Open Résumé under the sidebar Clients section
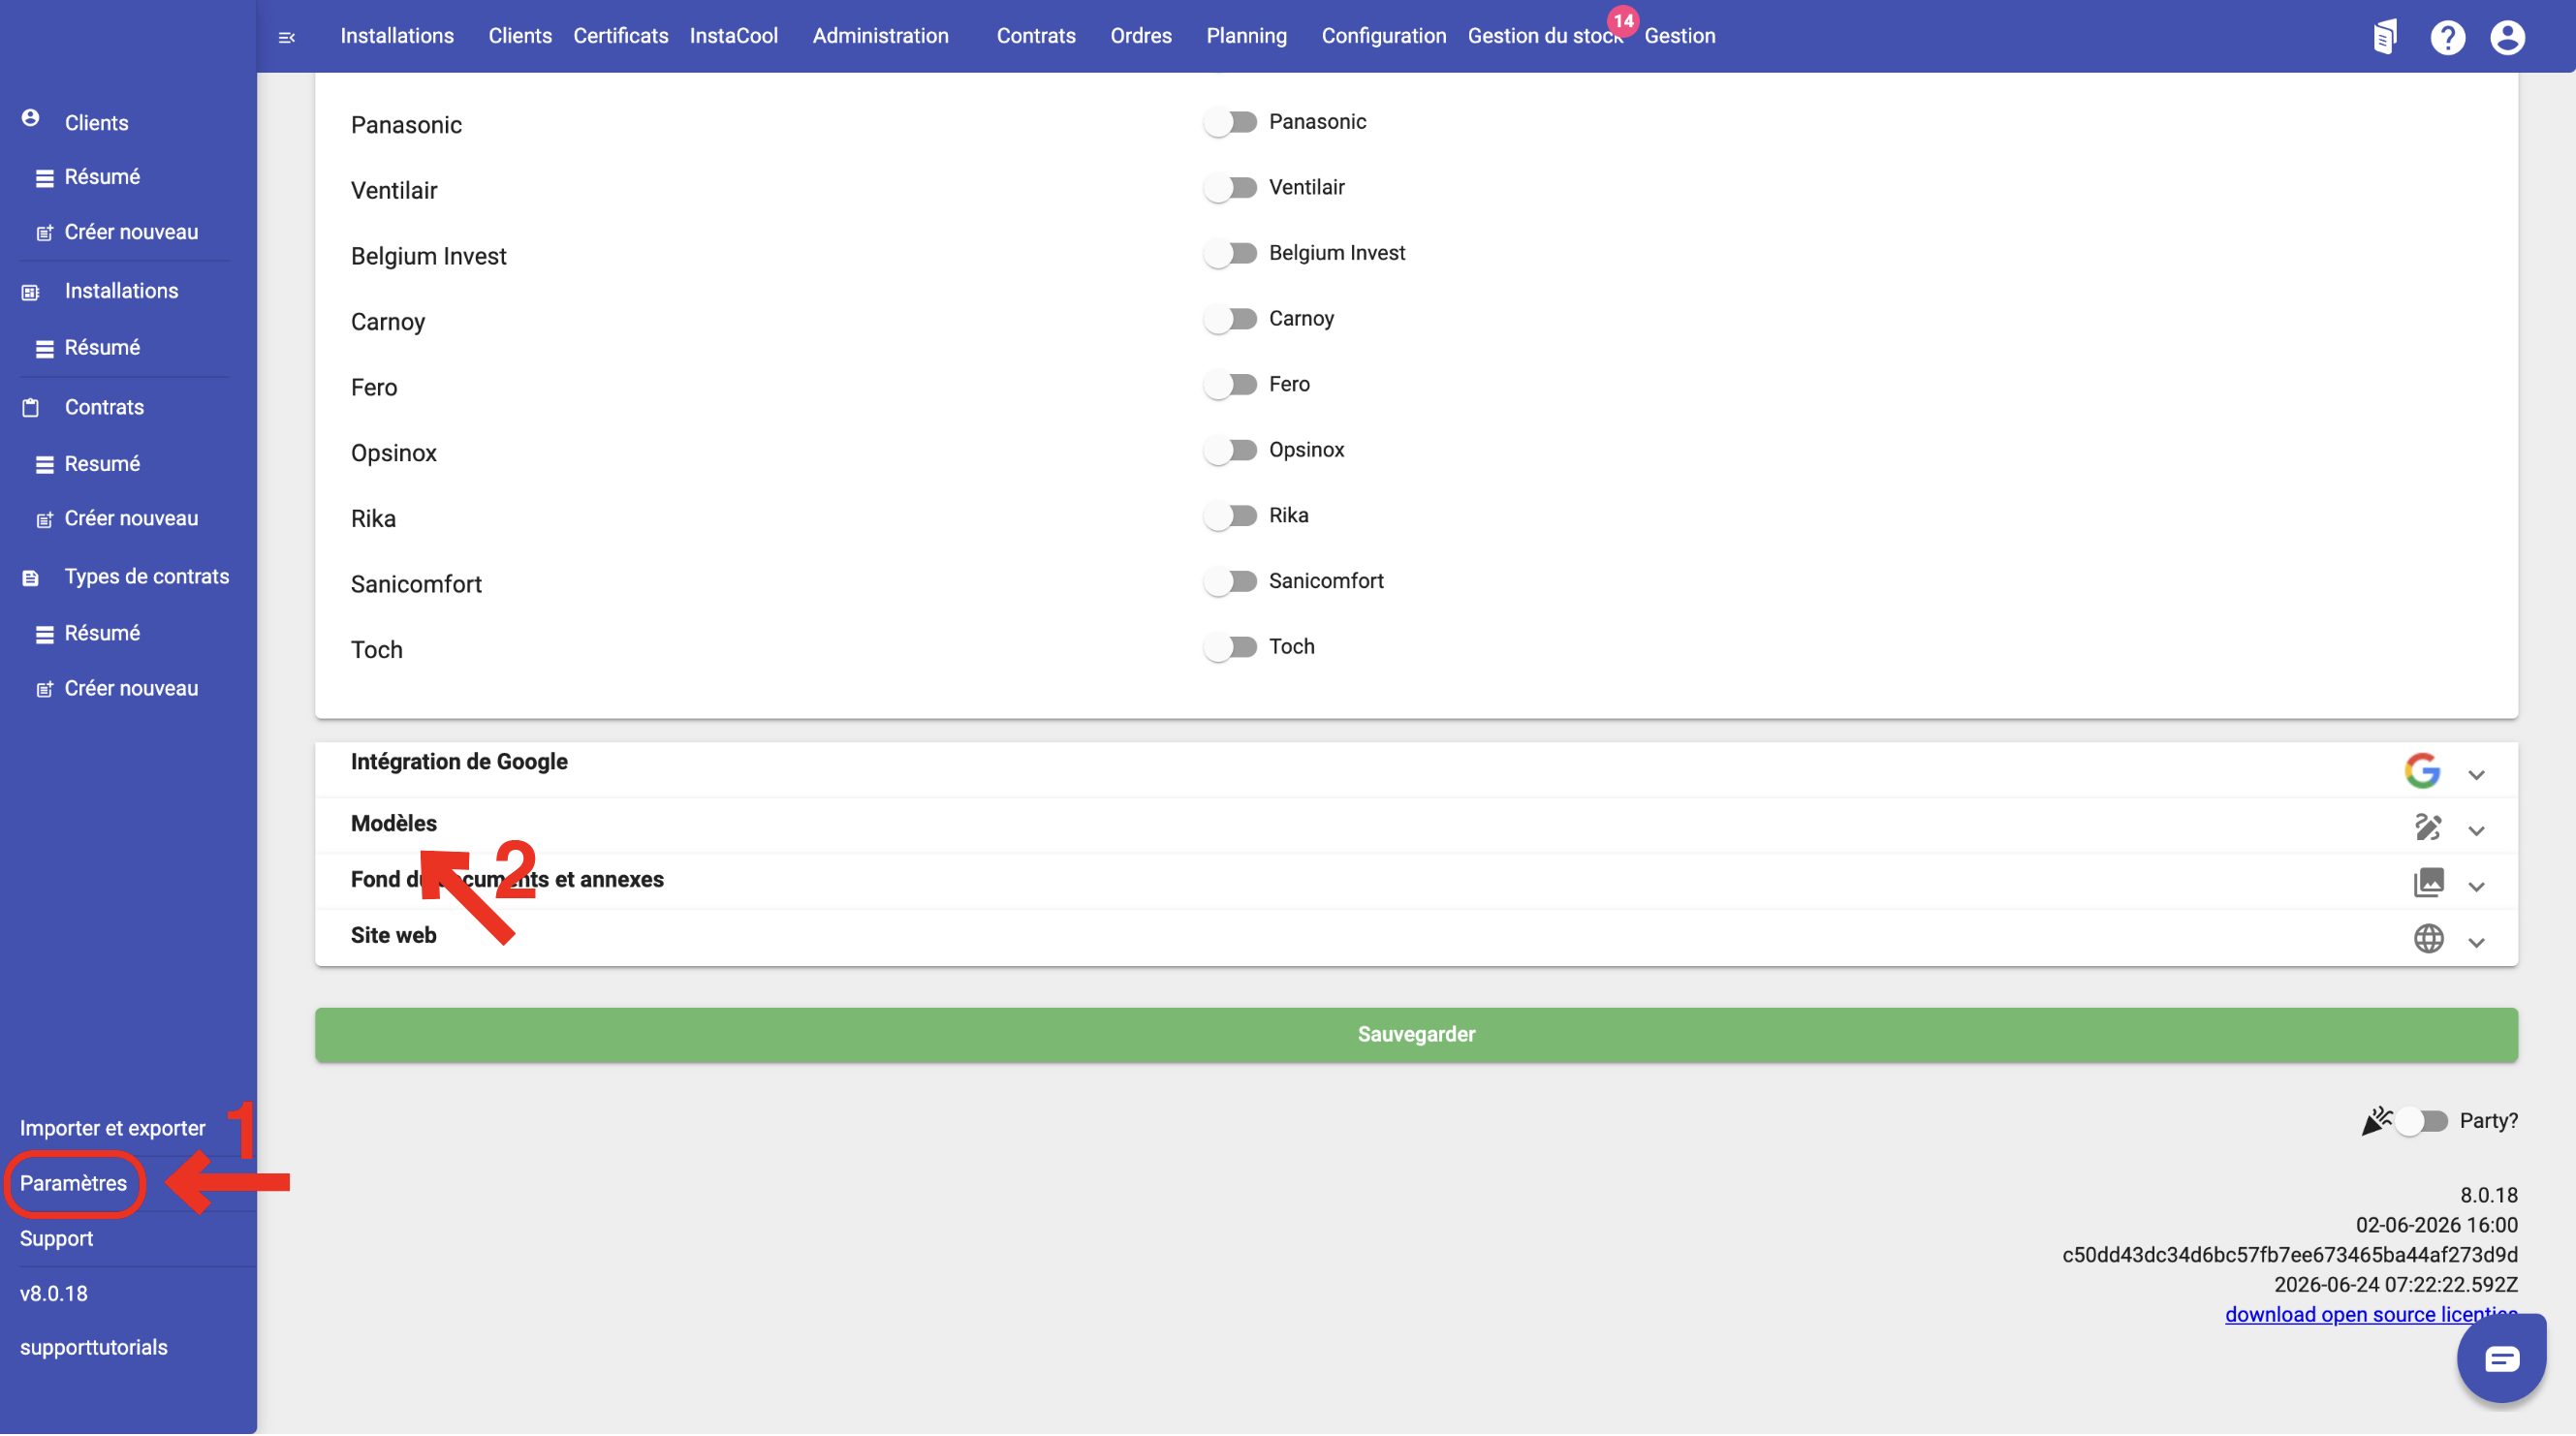Image resolution: width=2576 pixels, height=1436 pixels. pyautogui.click(x=102, y=177)
